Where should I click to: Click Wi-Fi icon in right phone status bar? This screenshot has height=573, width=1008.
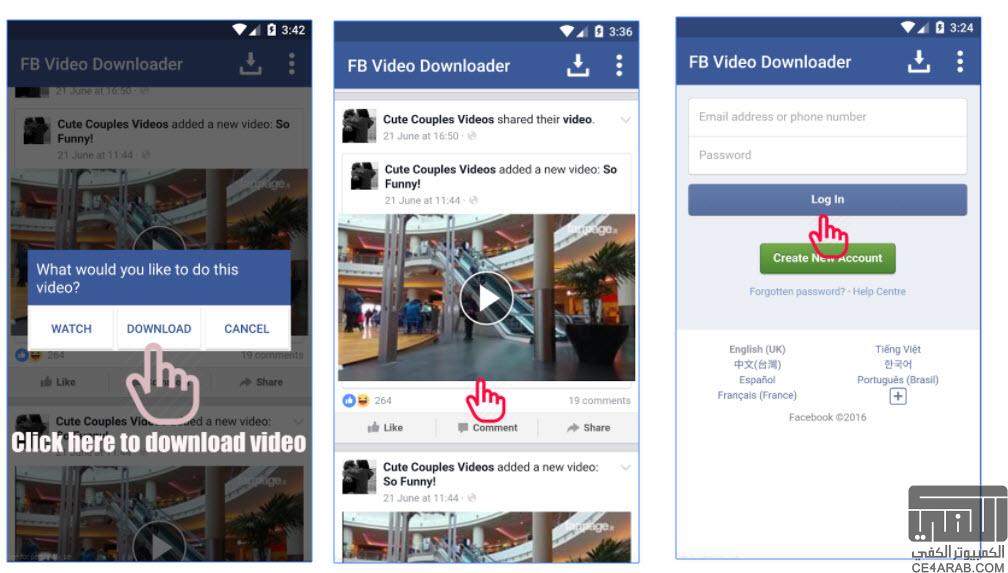[x=908, y=27]
